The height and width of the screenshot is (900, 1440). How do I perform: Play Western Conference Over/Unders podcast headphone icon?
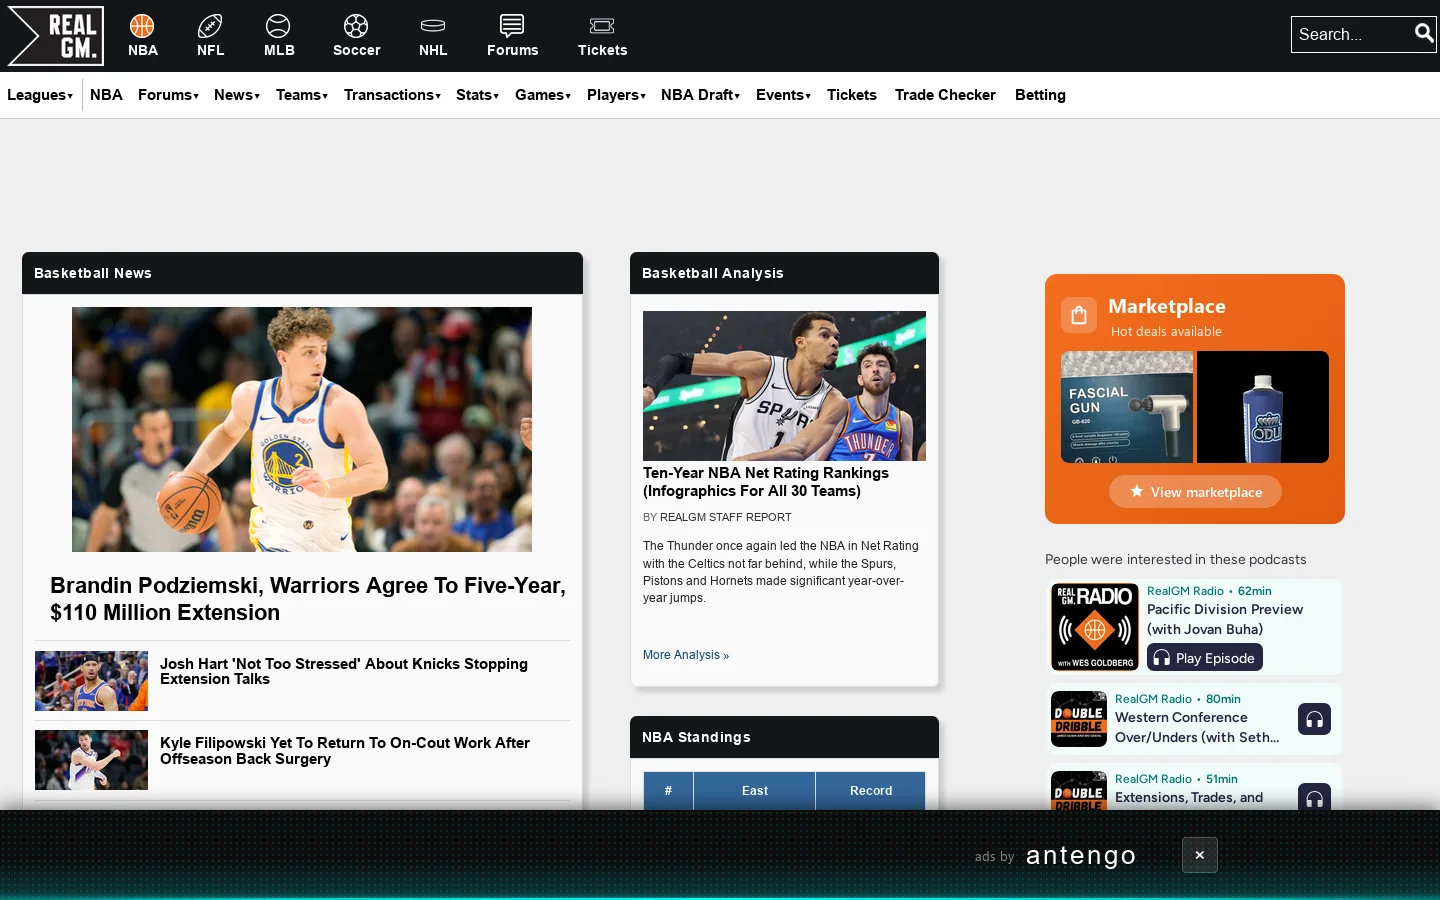point(1314,719)
